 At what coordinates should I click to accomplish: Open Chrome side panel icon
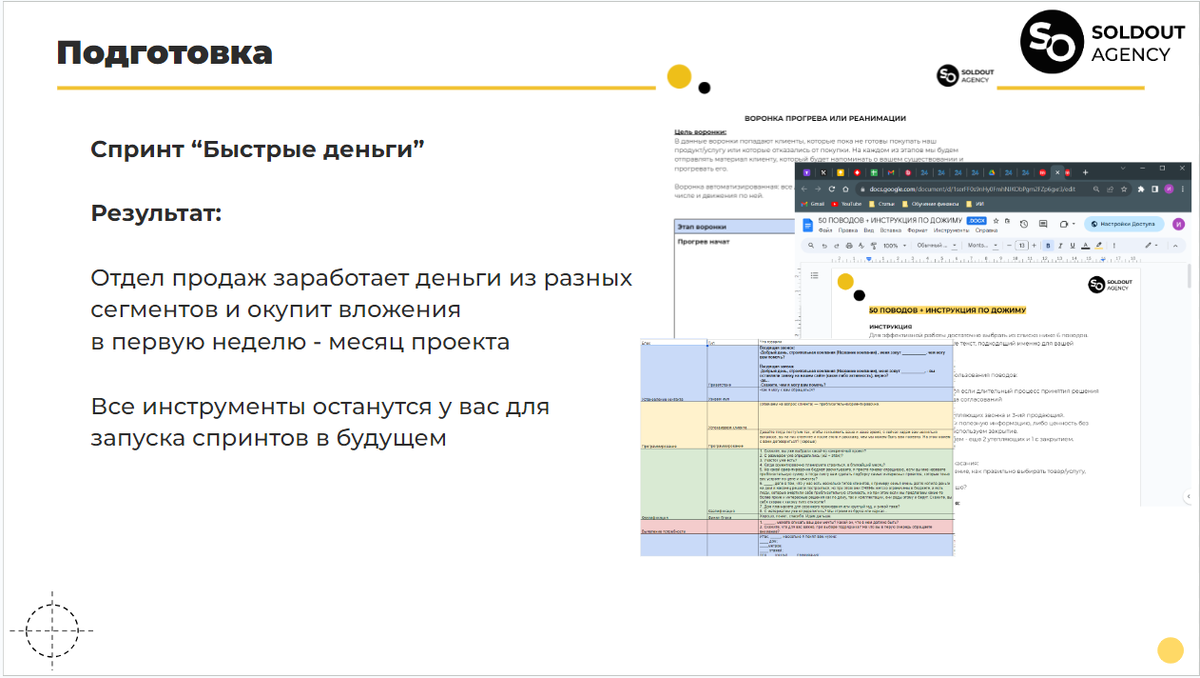1154,189
